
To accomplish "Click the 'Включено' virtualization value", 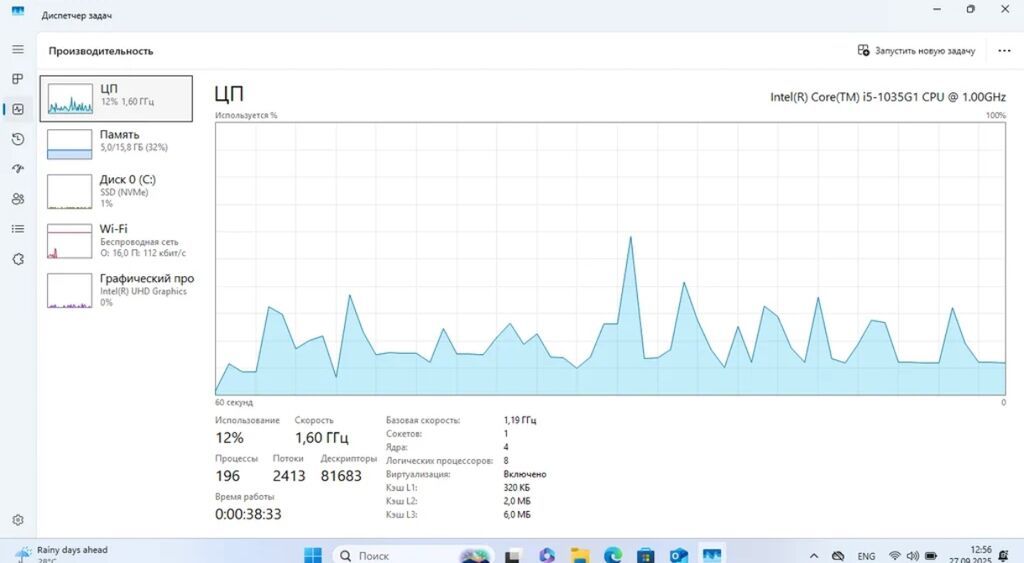I will (x=525, y=474).
